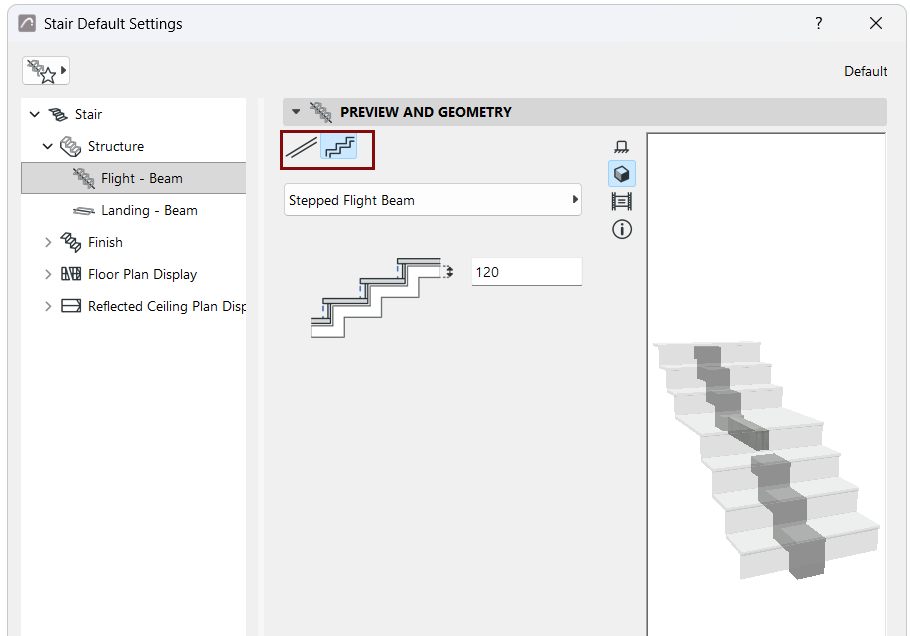Click the Default label text

[x=865, y=71]
